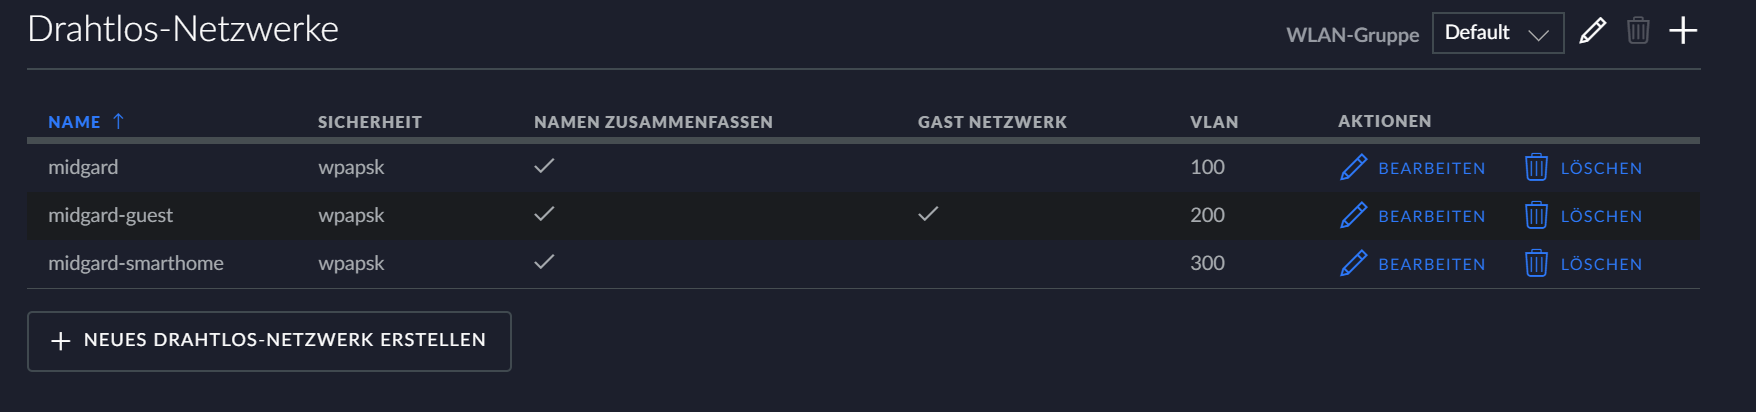Open the WLAN-Gruppe Default dropdown
The height and width of the screenshot is (412, 1756).
[x=1498, y=33]
